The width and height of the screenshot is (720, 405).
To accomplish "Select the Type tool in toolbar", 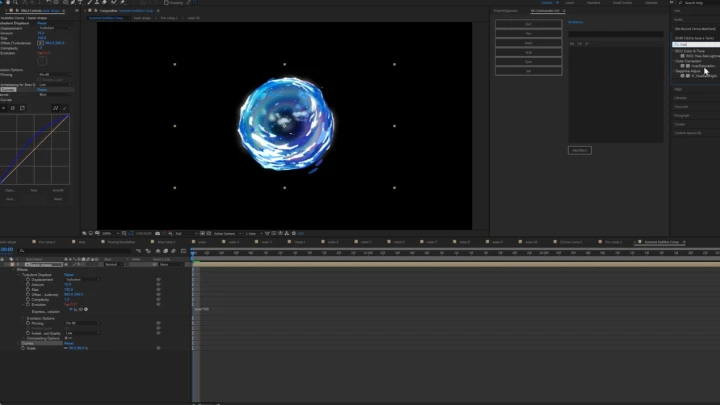I will [80, 2].
